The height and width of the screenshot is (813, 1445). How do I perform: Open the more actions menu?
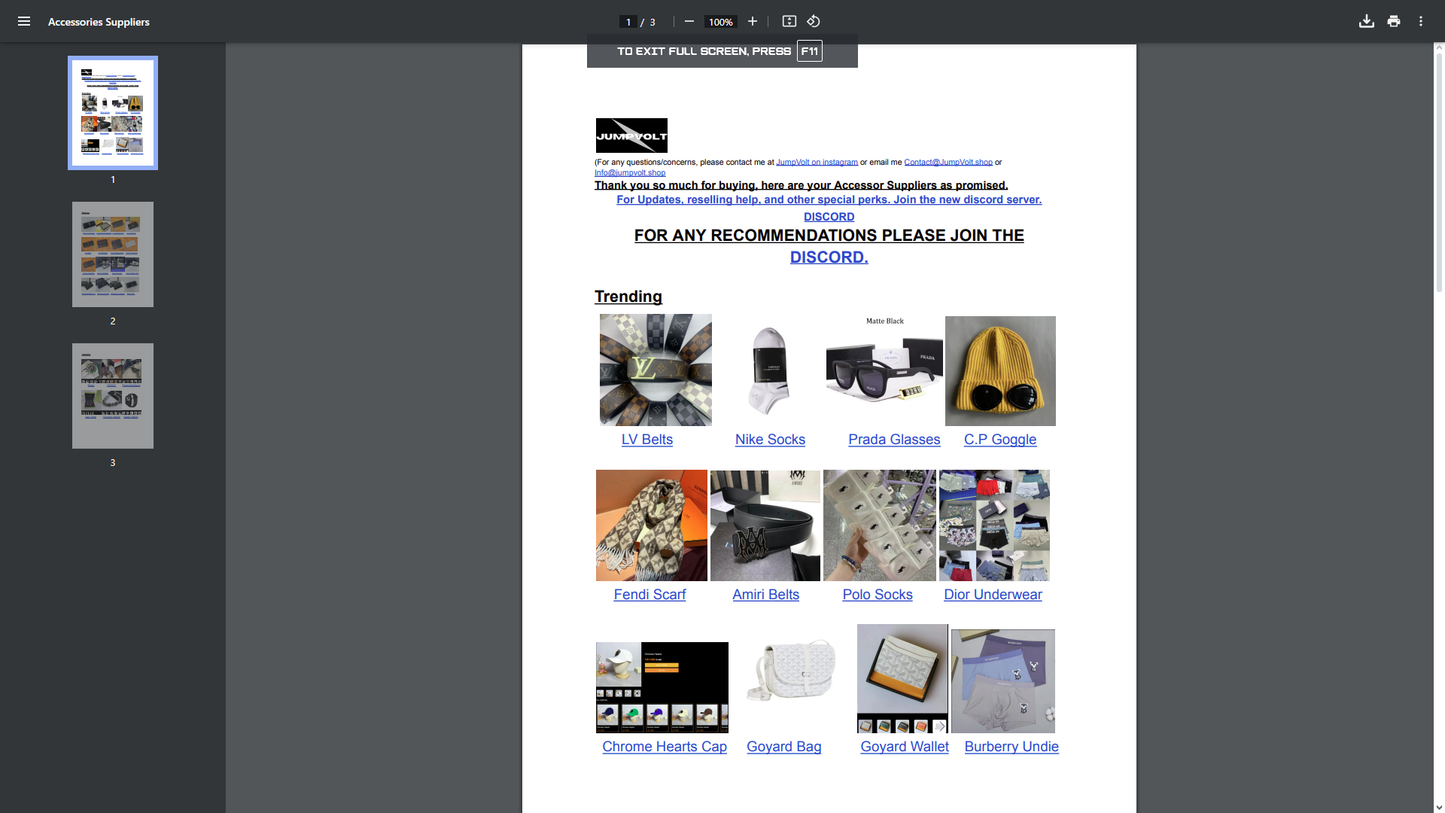1421,21
